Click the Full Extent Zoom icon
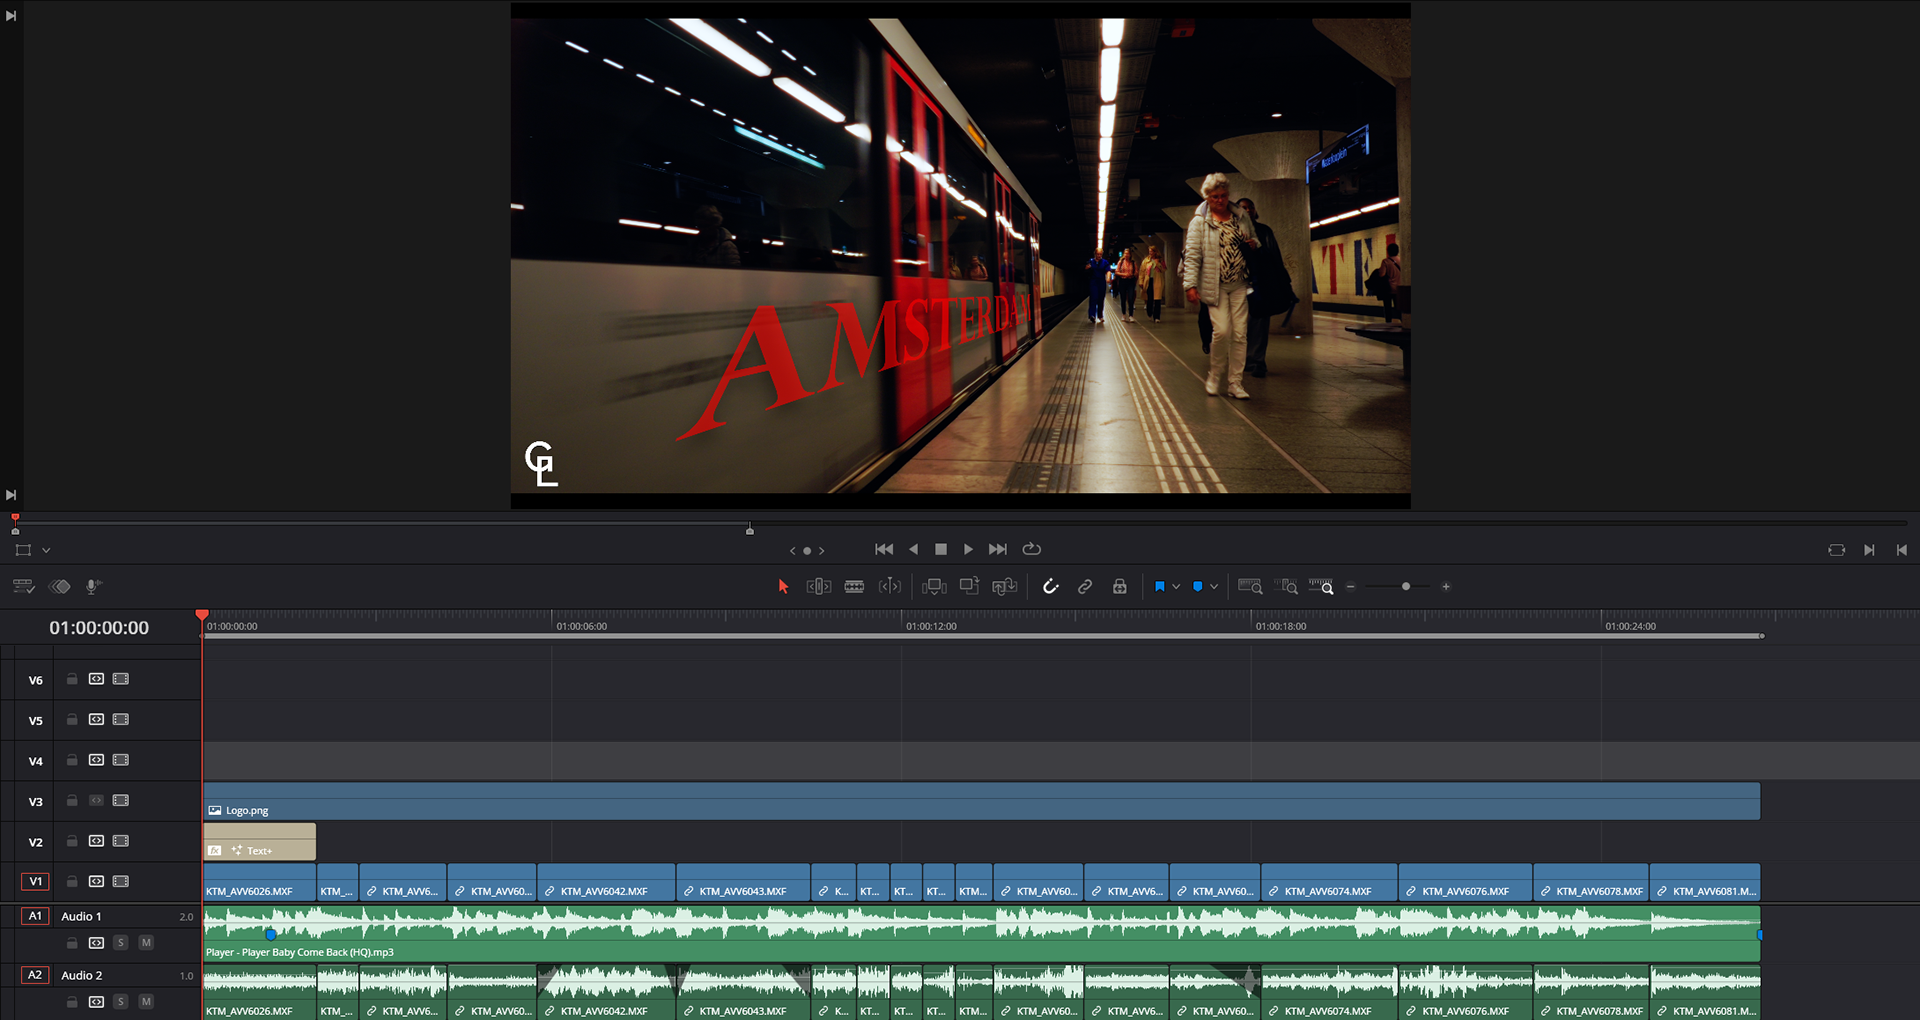1920x1020 pixels. tap(1249, 587)
